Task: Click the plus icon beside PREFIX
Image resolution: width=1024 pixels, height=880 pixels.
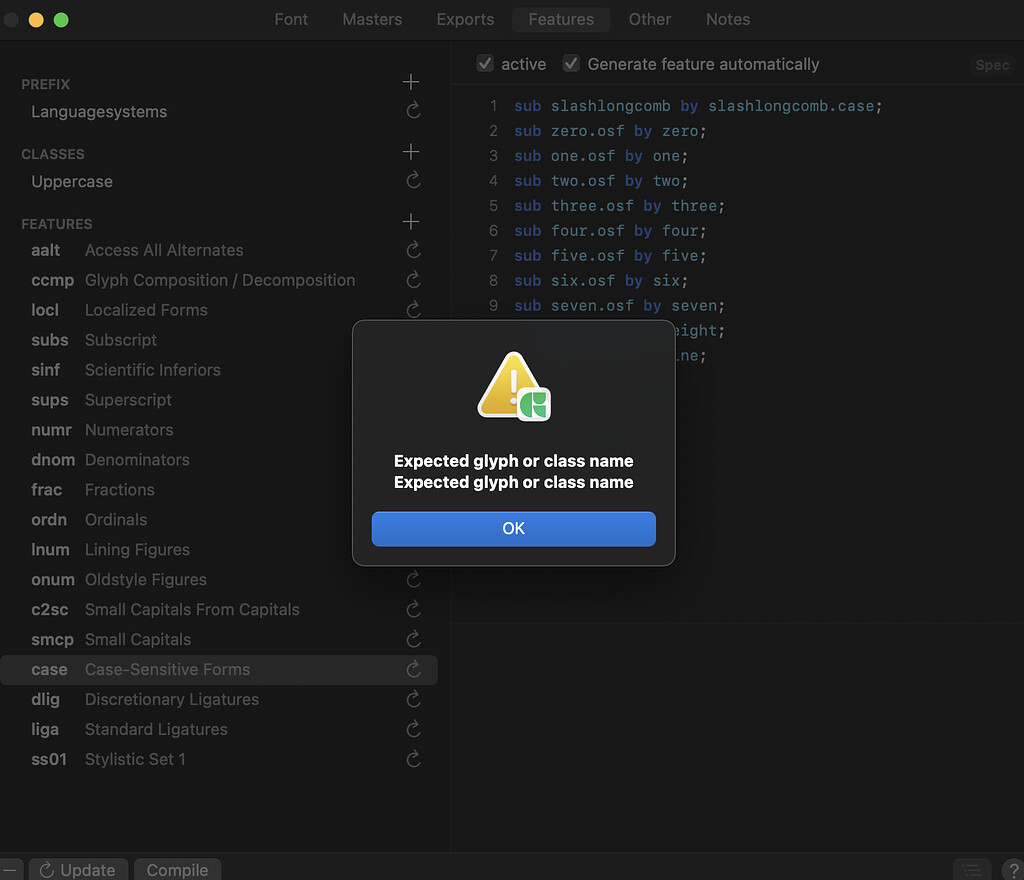Action: [x=410, y=82]
